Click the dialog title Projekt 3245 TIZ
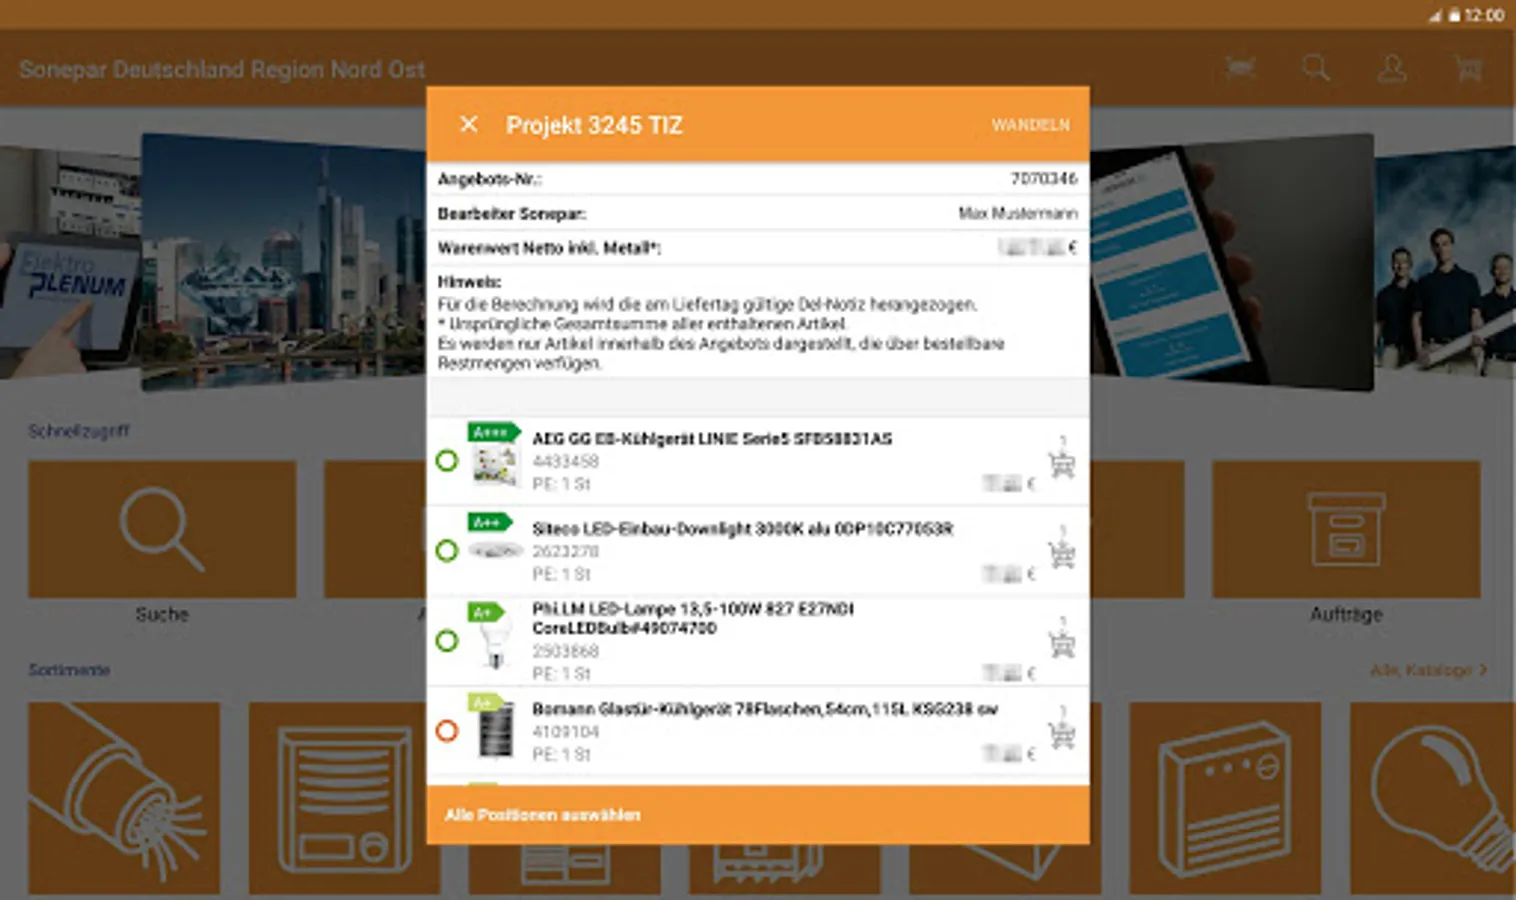 tap(594, 125)
